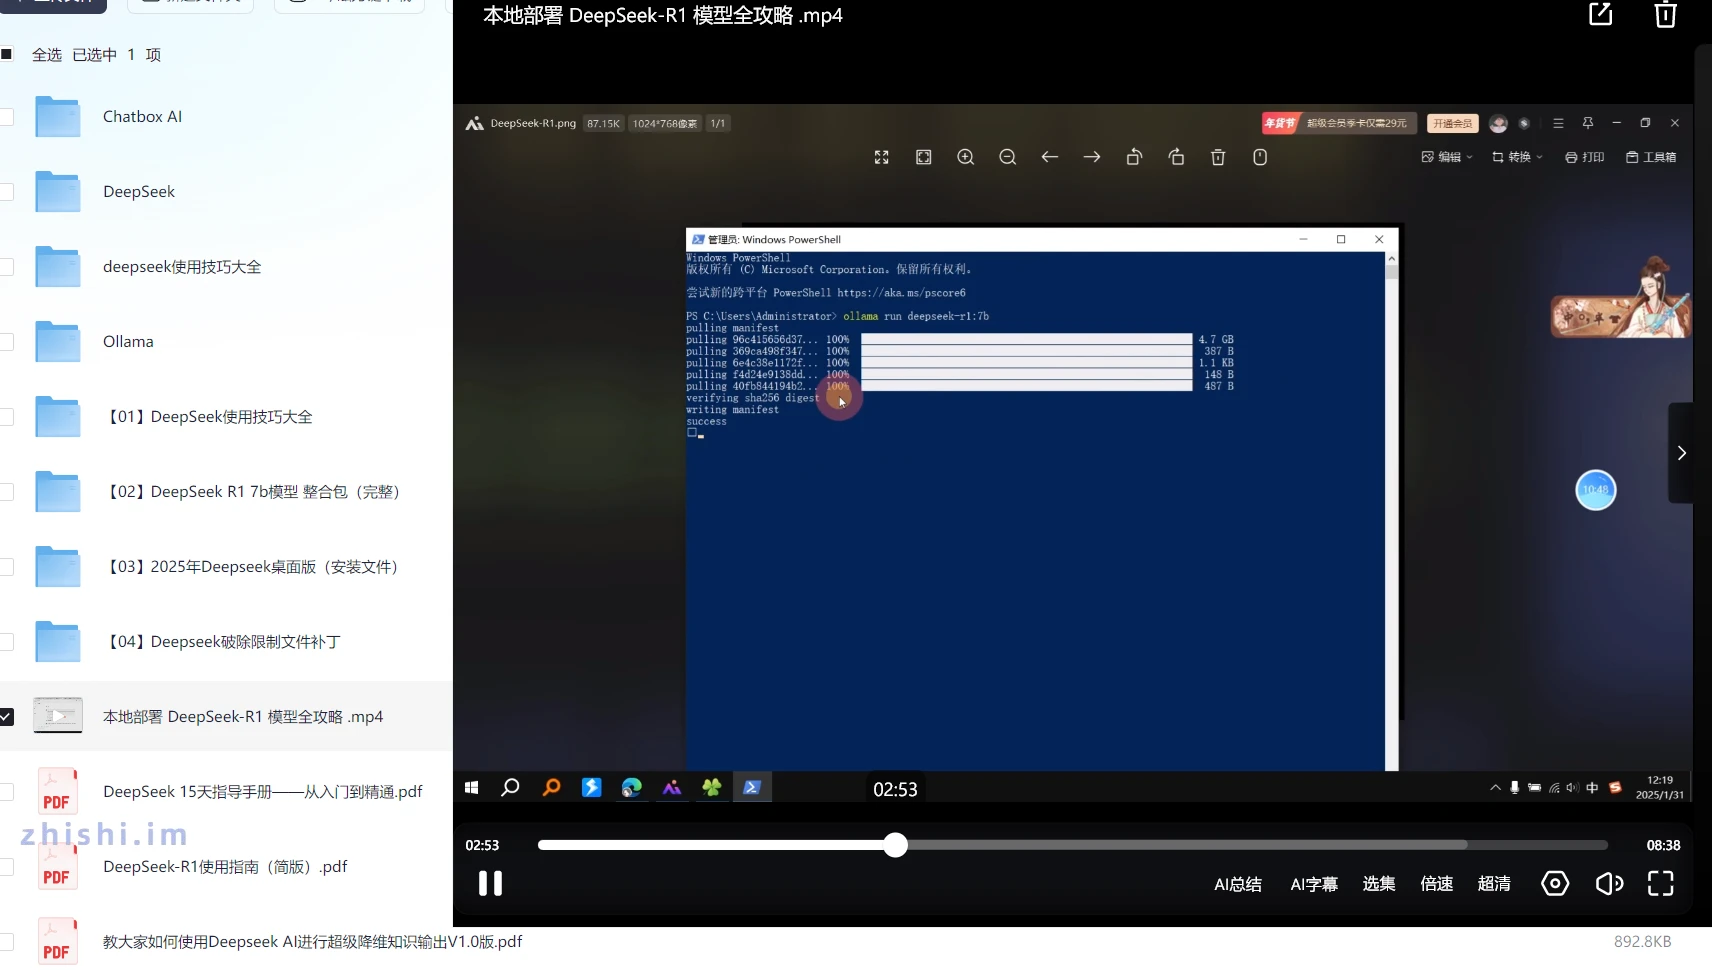Check the 【02】DeepSeek R1 7b模型 checkbox
Image resolution: width=1712 pixels, height=974 pixels.
pyautogui.click(x=7, y=492)
